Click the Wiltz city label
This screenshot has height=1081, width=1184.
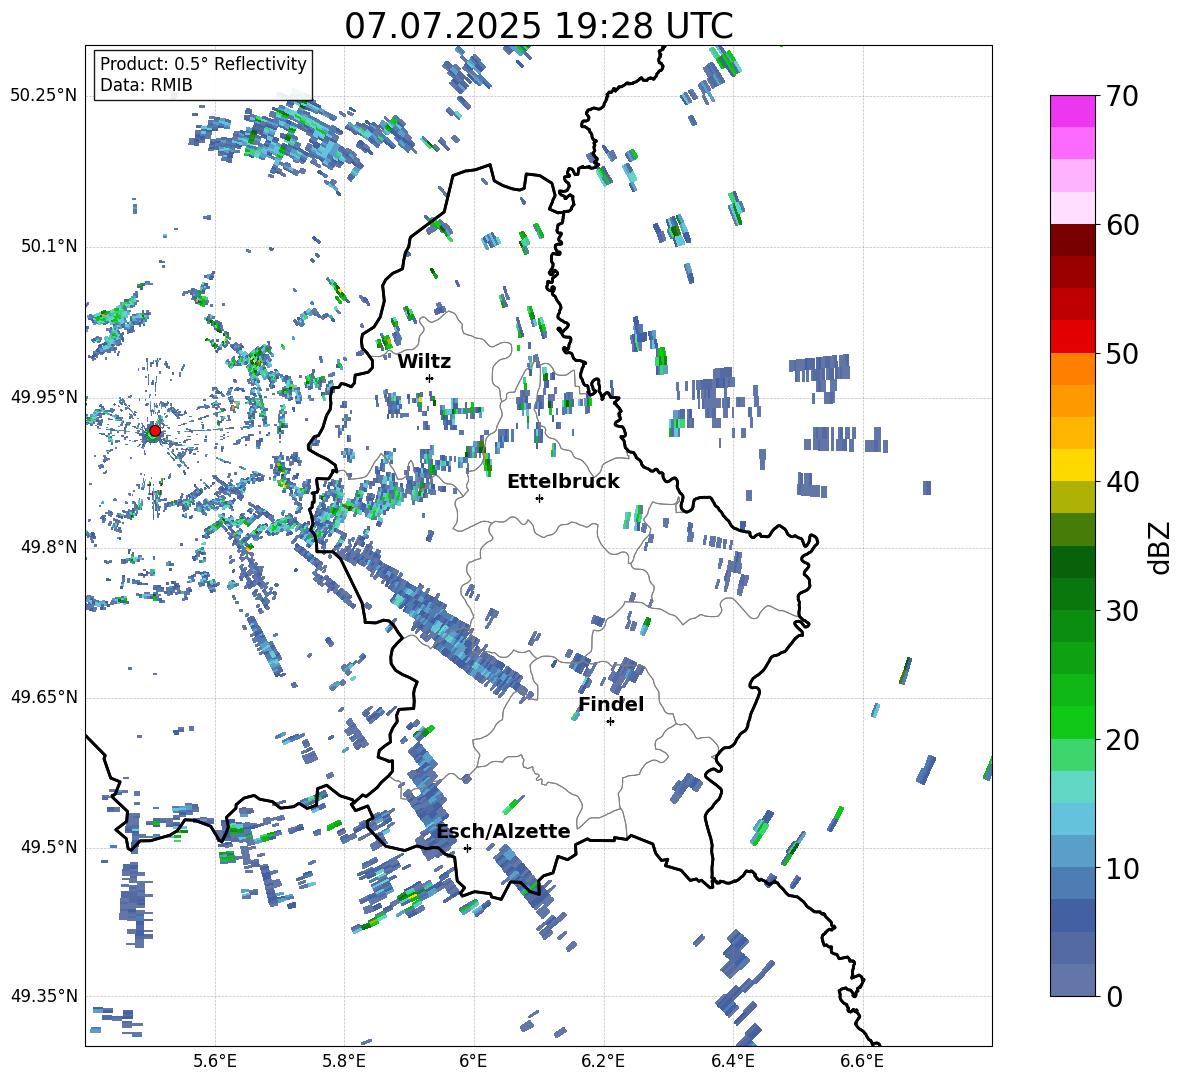click(x=424, y=362)
